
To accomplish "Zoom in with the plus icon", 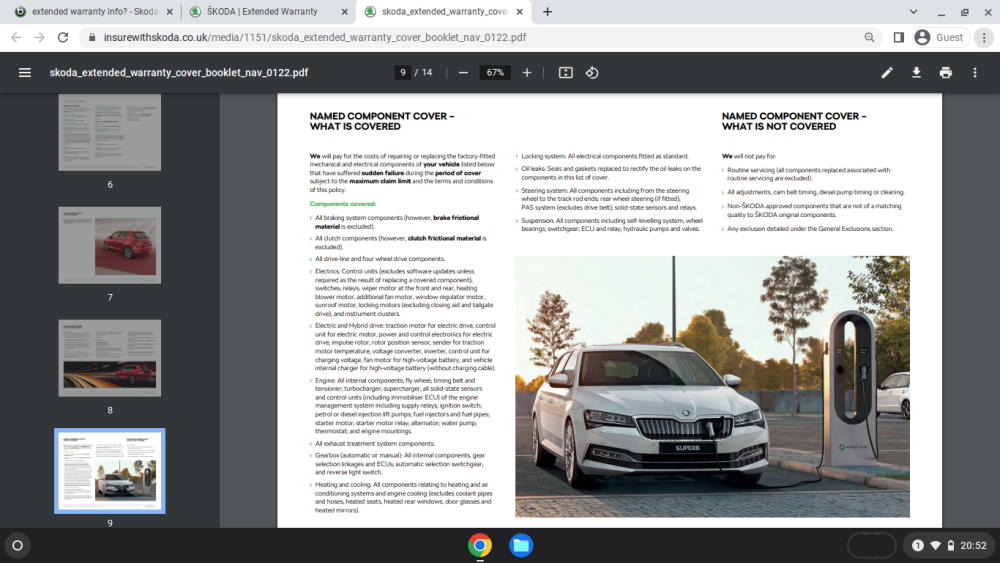I will click(527, 73).
